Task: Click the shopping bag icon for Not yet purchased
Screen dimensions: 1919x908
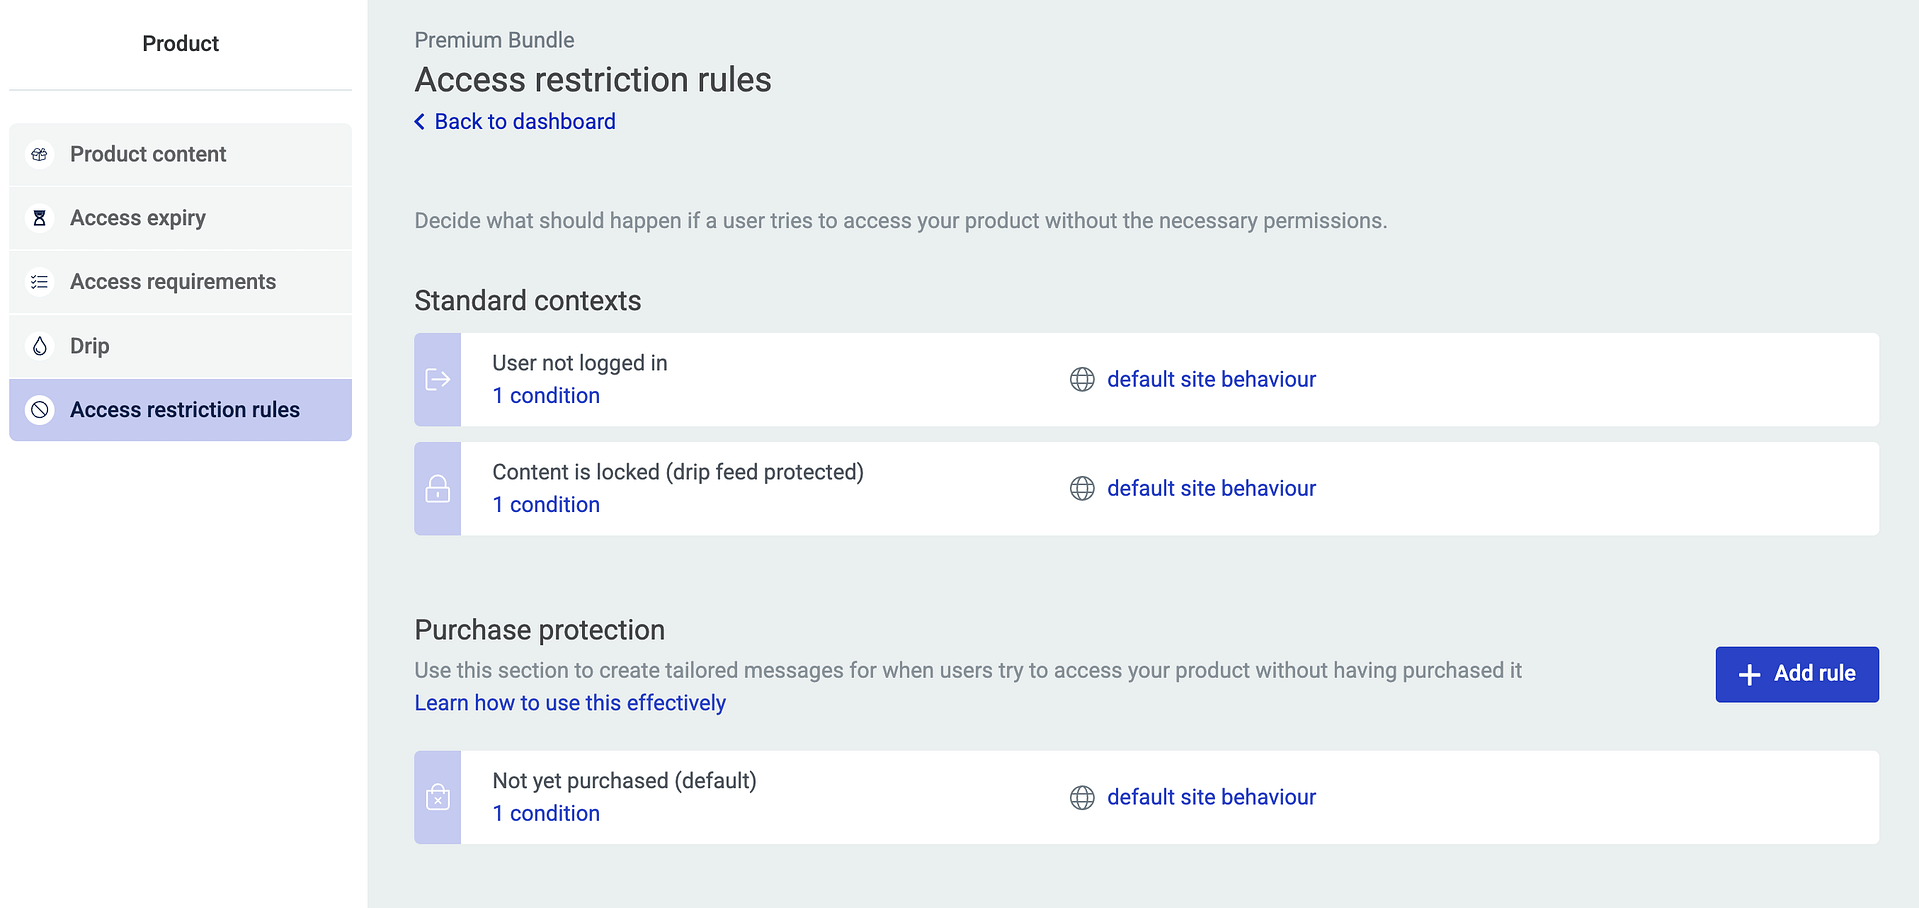Action: coord(437,797)
